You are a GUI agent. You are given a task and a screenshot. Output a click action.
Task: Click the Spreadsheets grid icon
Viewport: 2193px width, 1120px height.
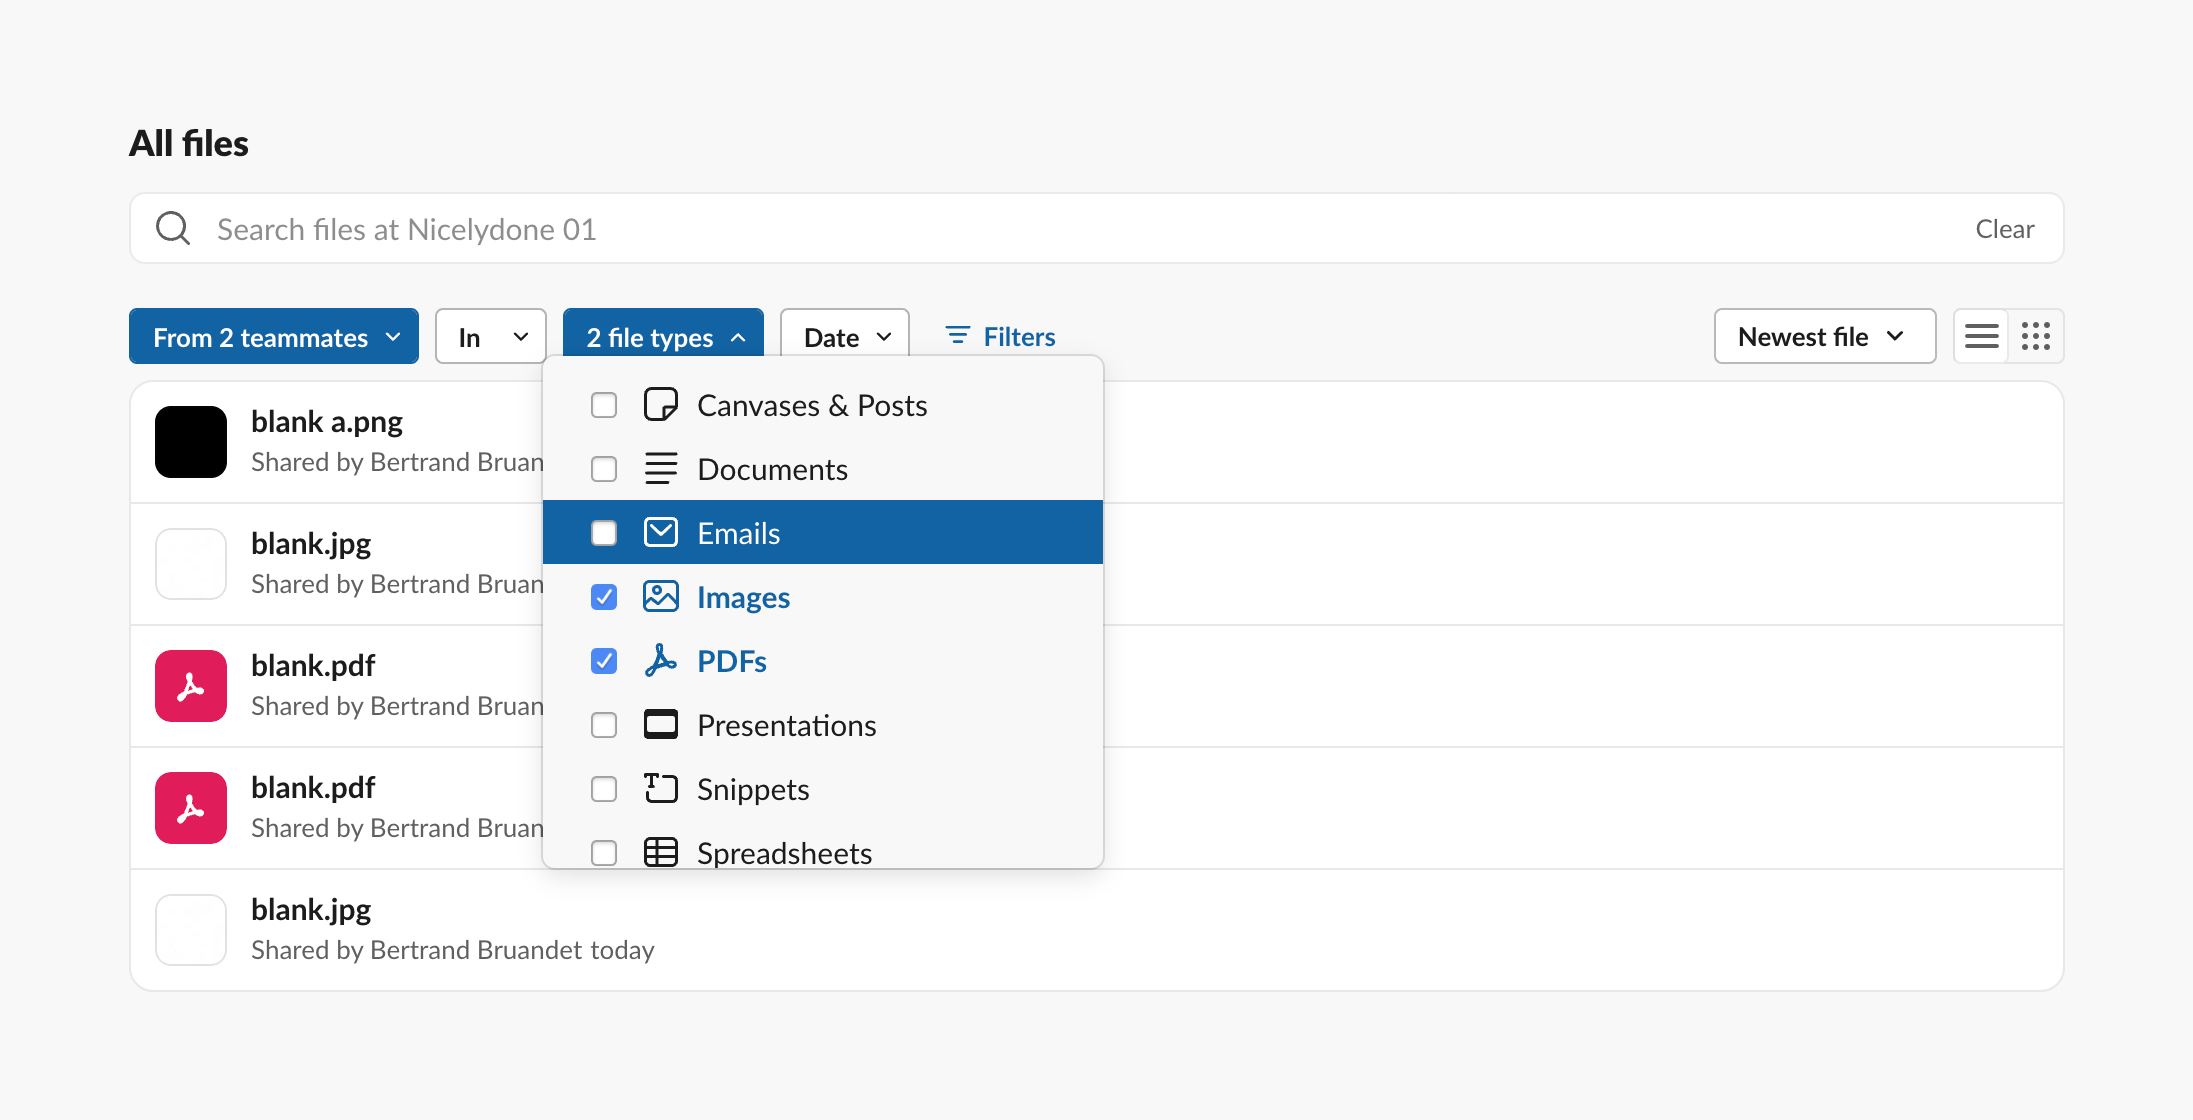(x=661, y=851)
